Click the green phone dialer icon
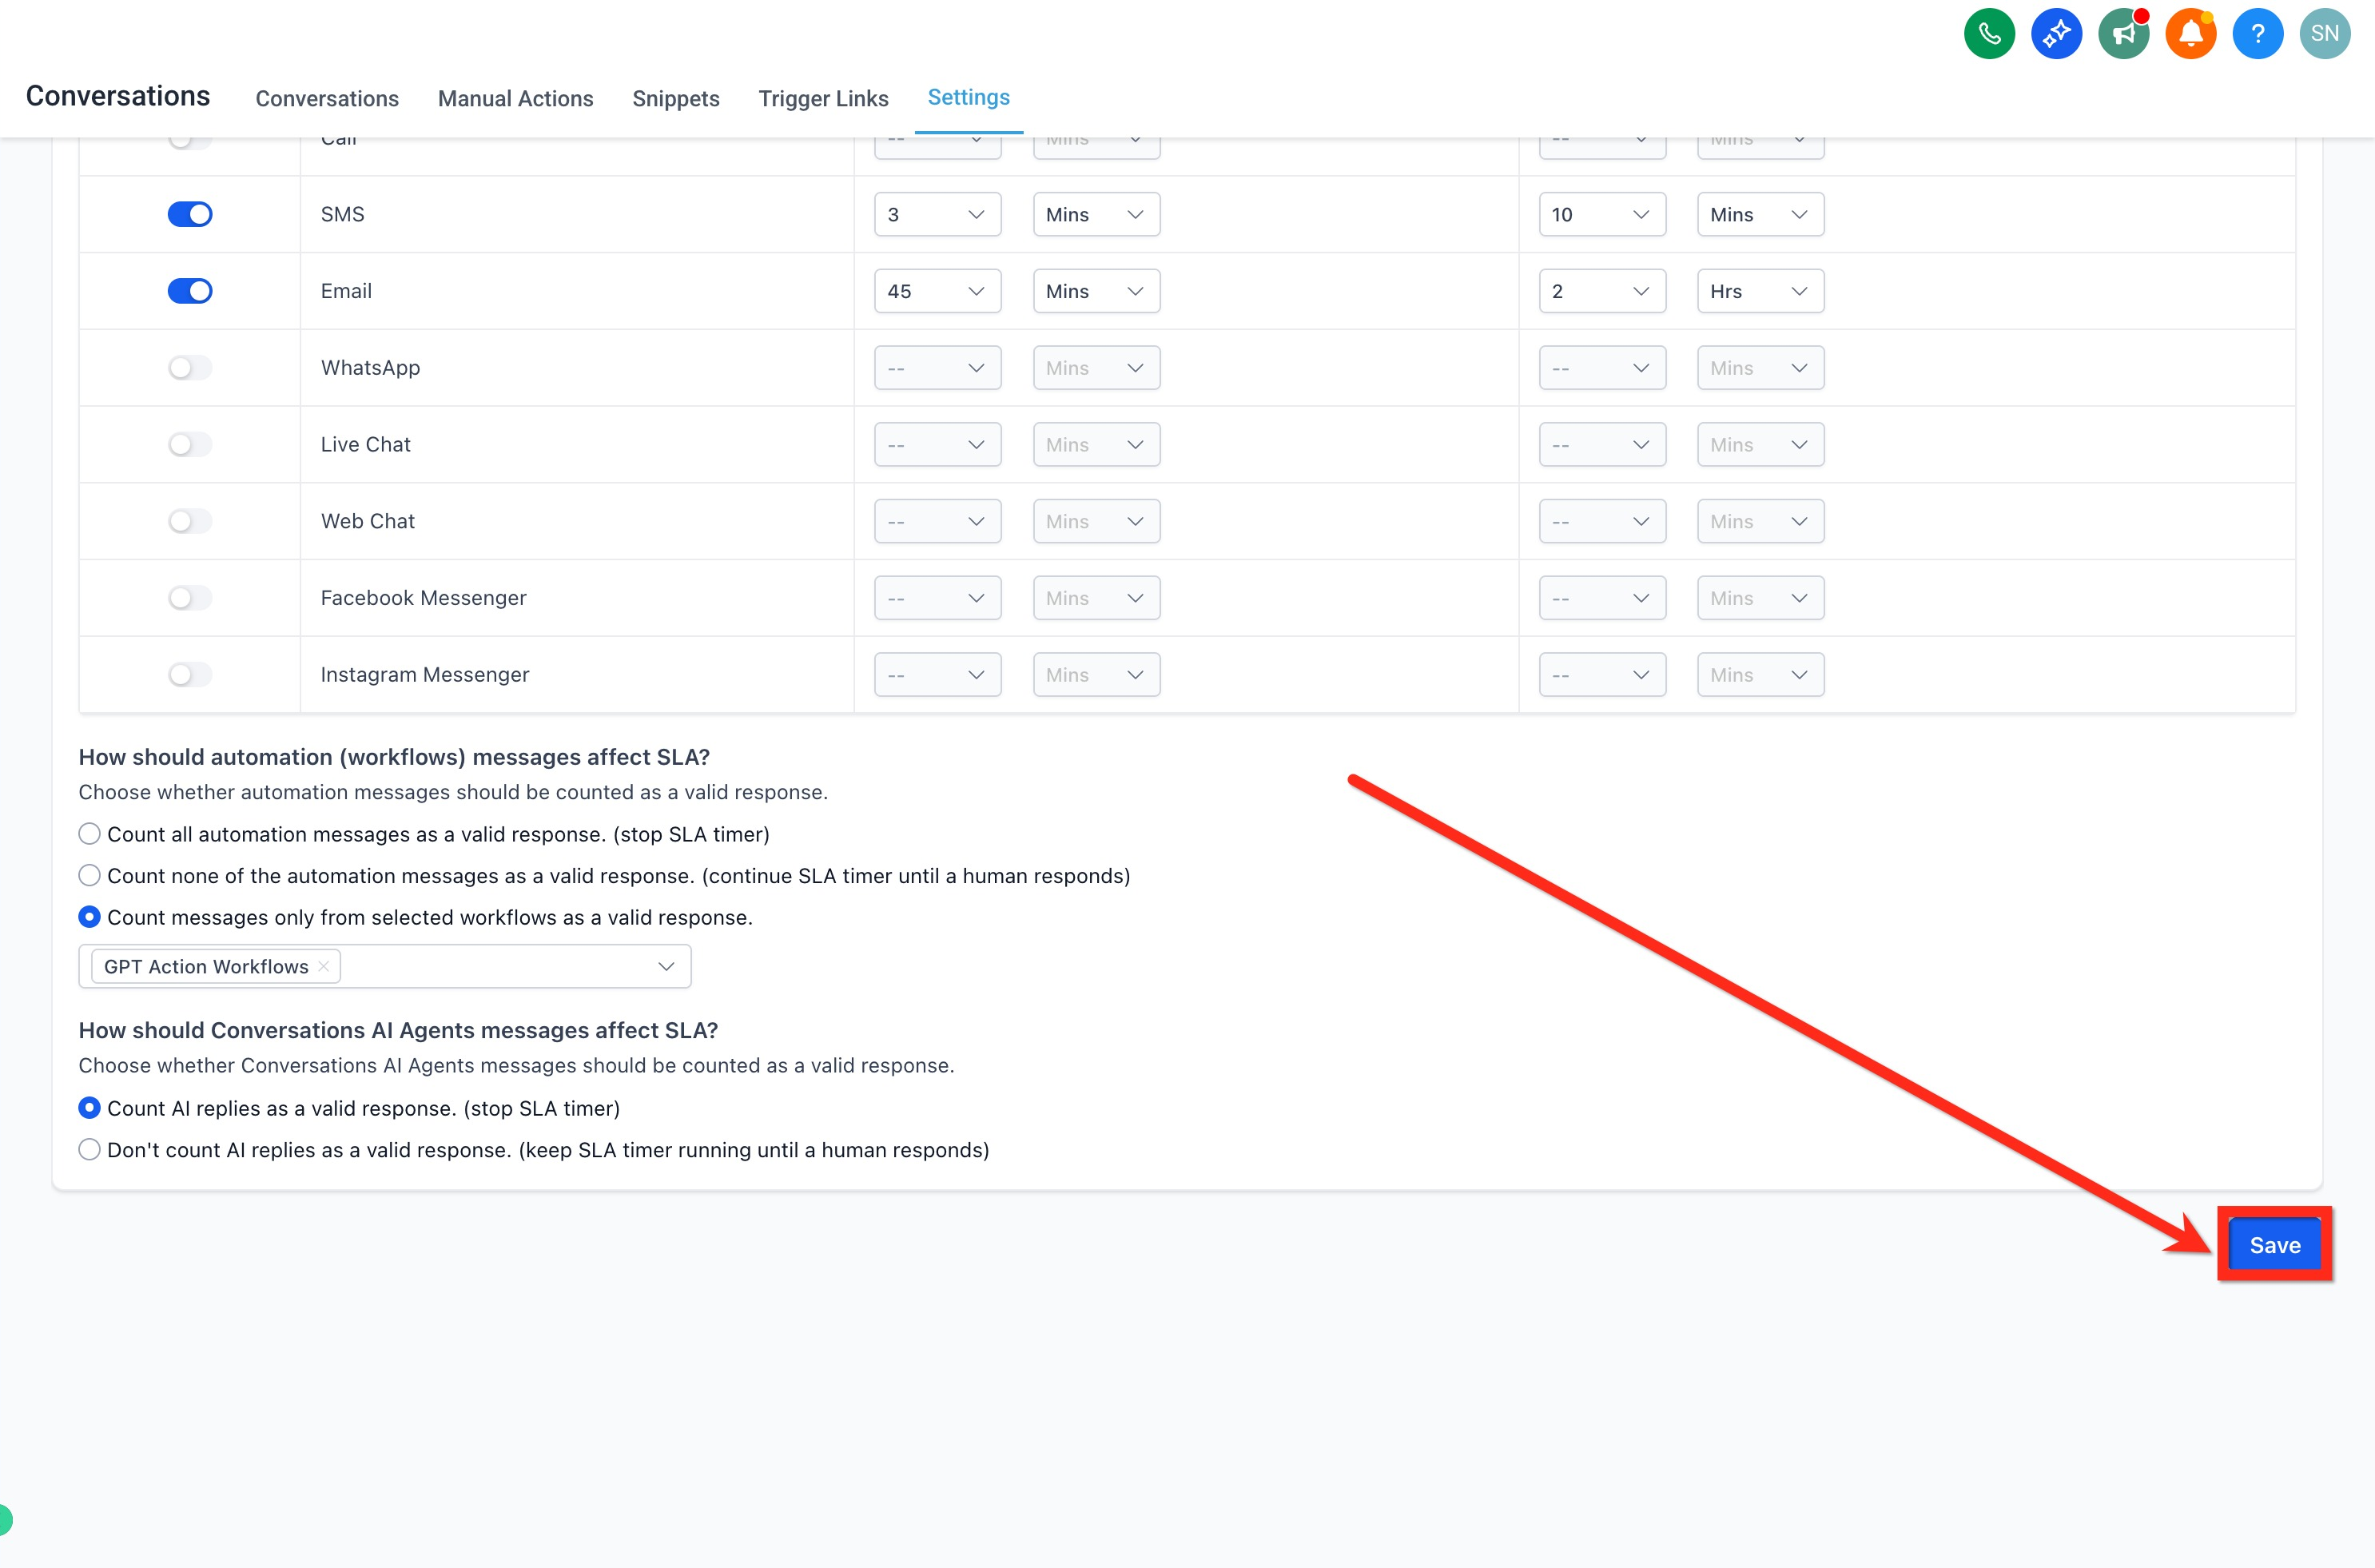Viewport: 2375px width, 1568px height. (1989, 34)
